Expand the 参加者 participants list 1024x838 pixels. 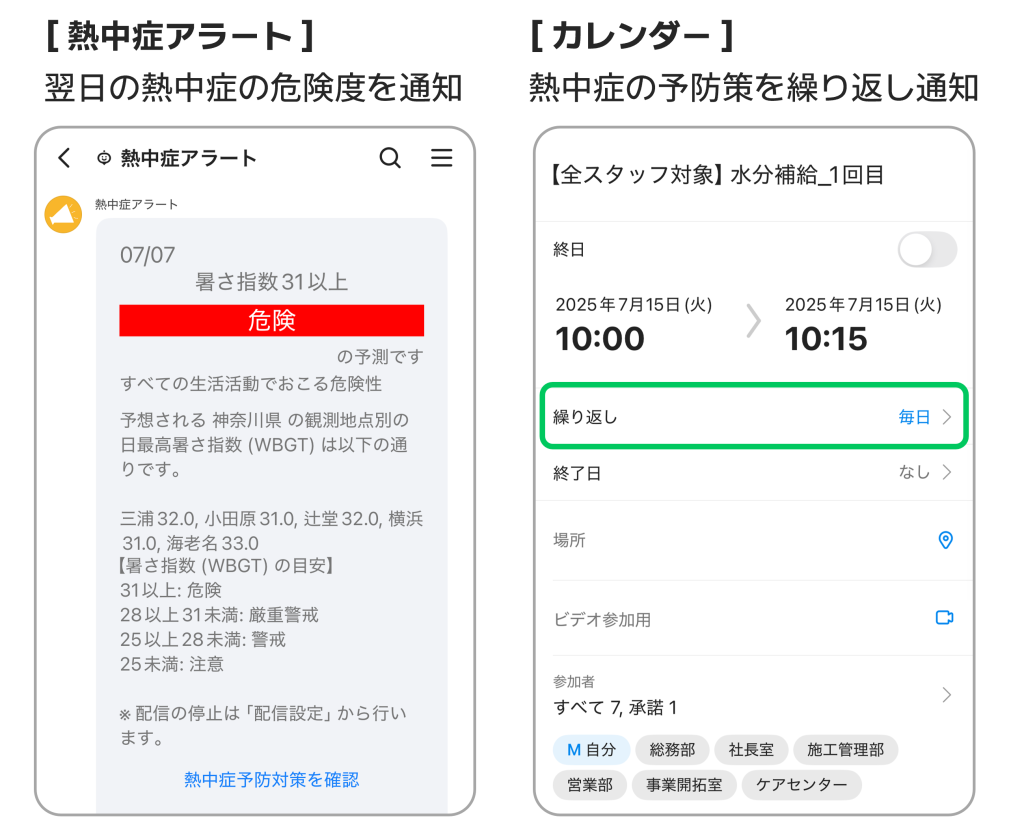click(946, 695)
